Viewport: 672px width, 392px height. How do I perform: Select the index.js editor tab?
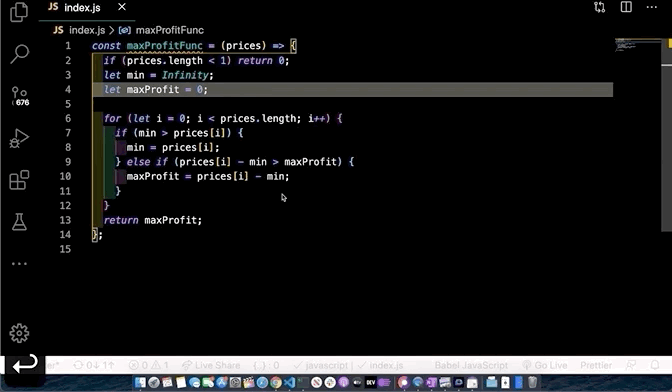(x=87, y=8)
